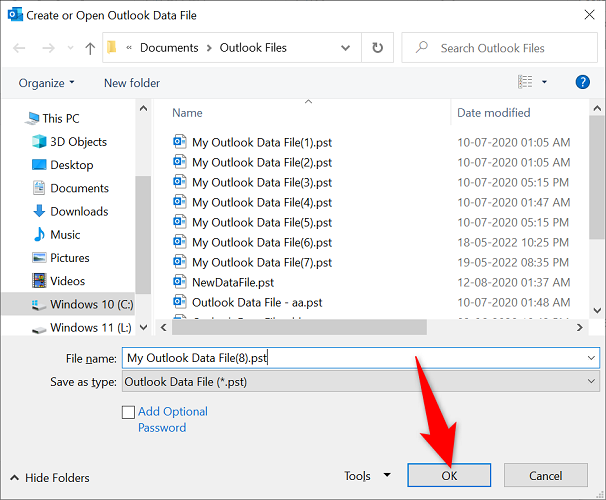The height and width of the screenshot is (500, 606).
Task: Click date 19-05-2022 08:35 PM
Action: click(x=513, y=262)
